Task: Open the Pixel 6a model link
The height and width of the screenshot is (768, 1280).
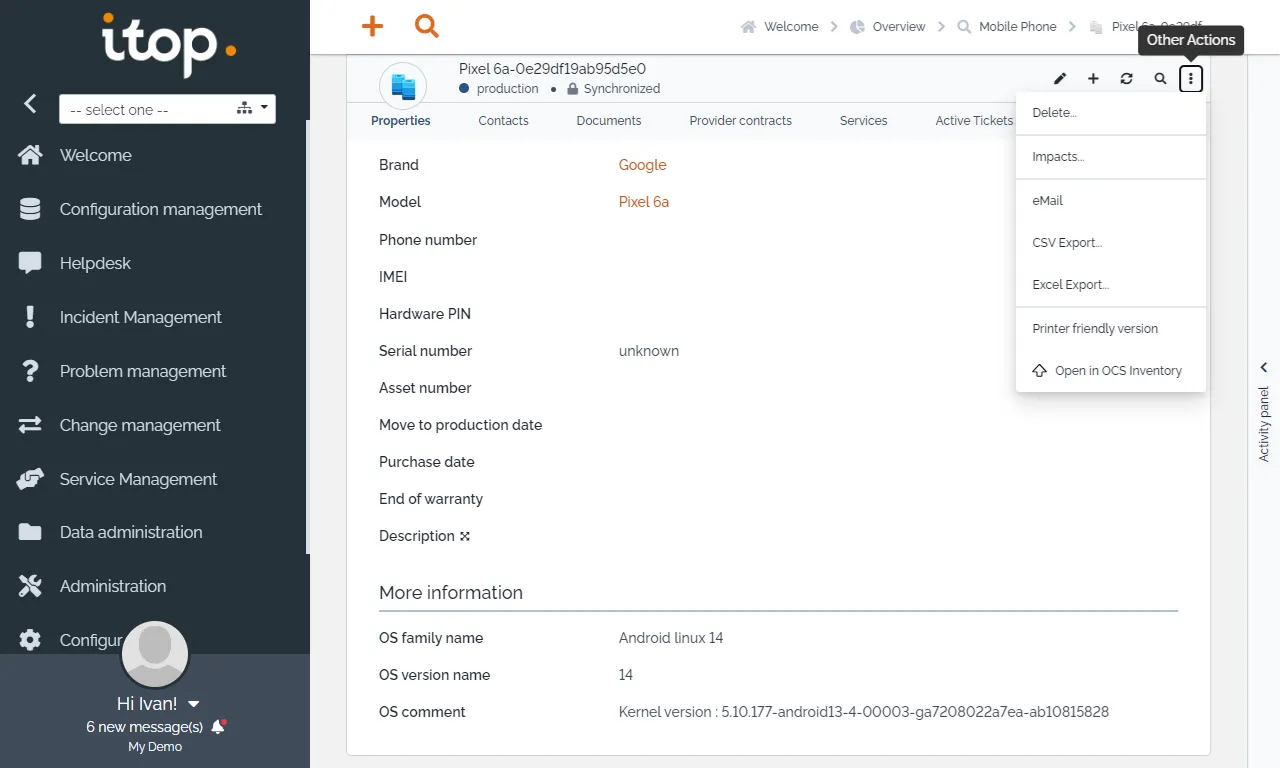Action: point(643,202)
